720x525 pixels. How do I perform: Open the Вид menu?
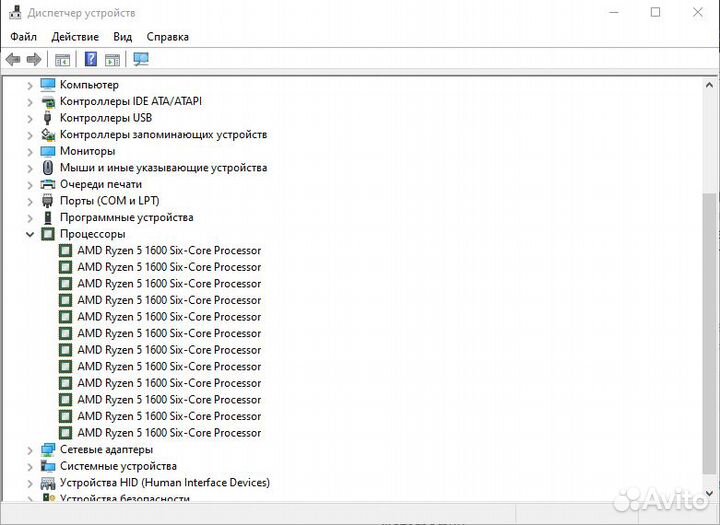[122, 37]
